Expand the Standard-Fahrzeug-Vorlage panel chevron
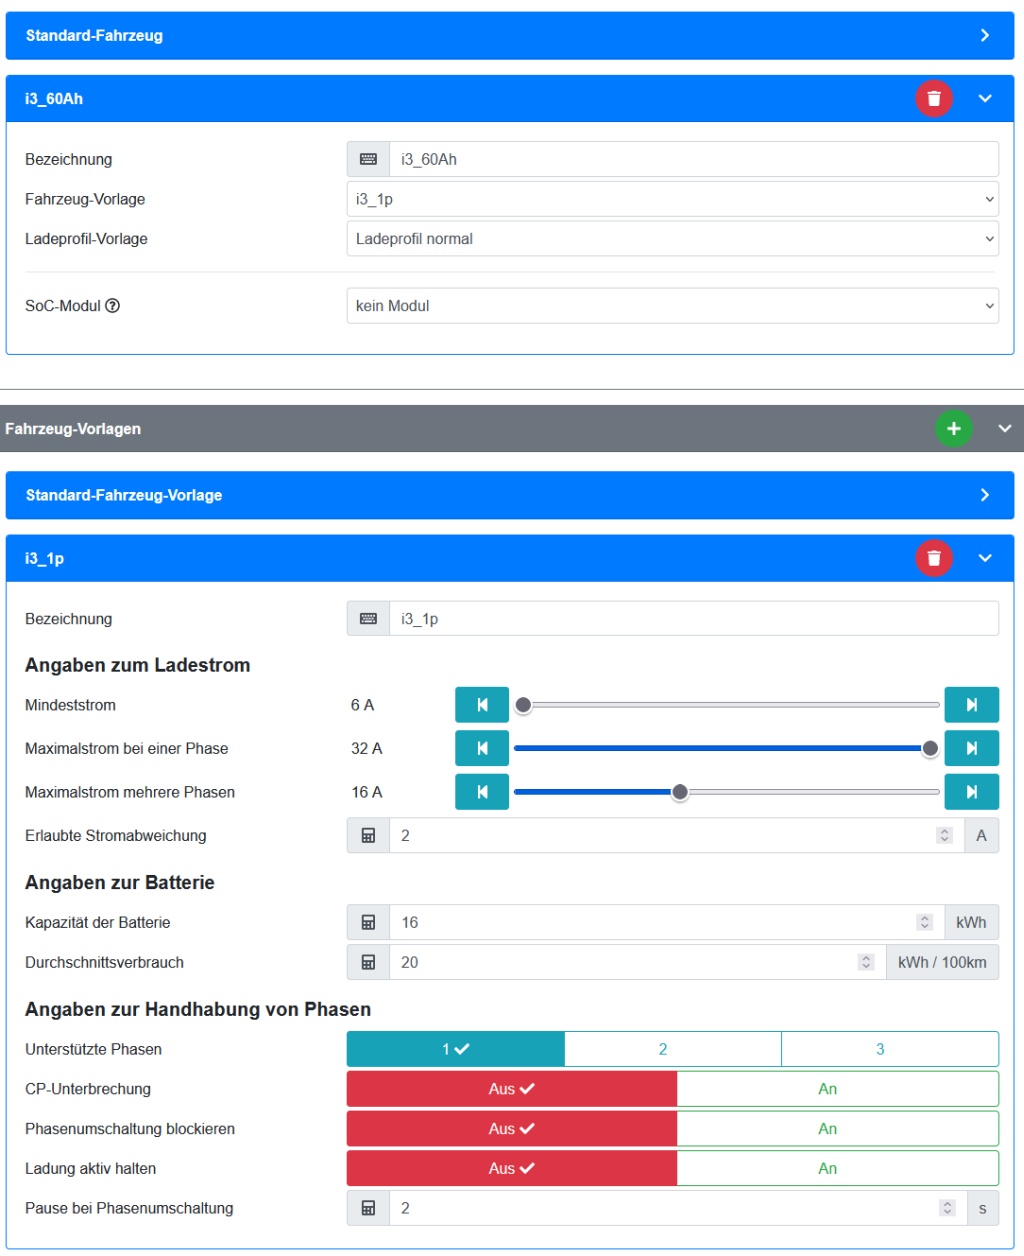 tap(985, 495)
